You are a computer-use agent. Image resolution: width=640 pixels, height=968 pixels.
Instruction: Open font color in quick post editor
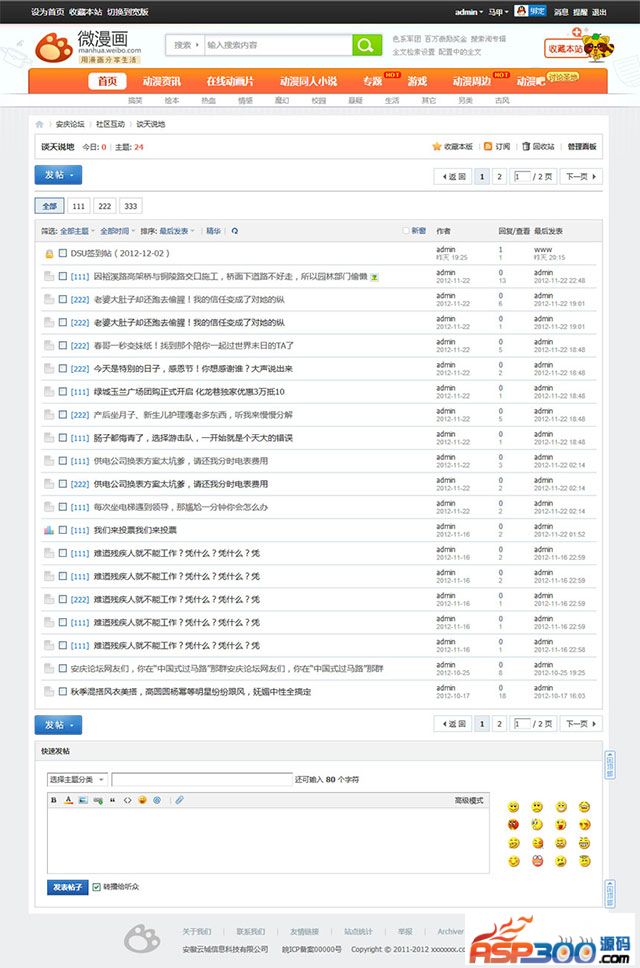(69, 800)
